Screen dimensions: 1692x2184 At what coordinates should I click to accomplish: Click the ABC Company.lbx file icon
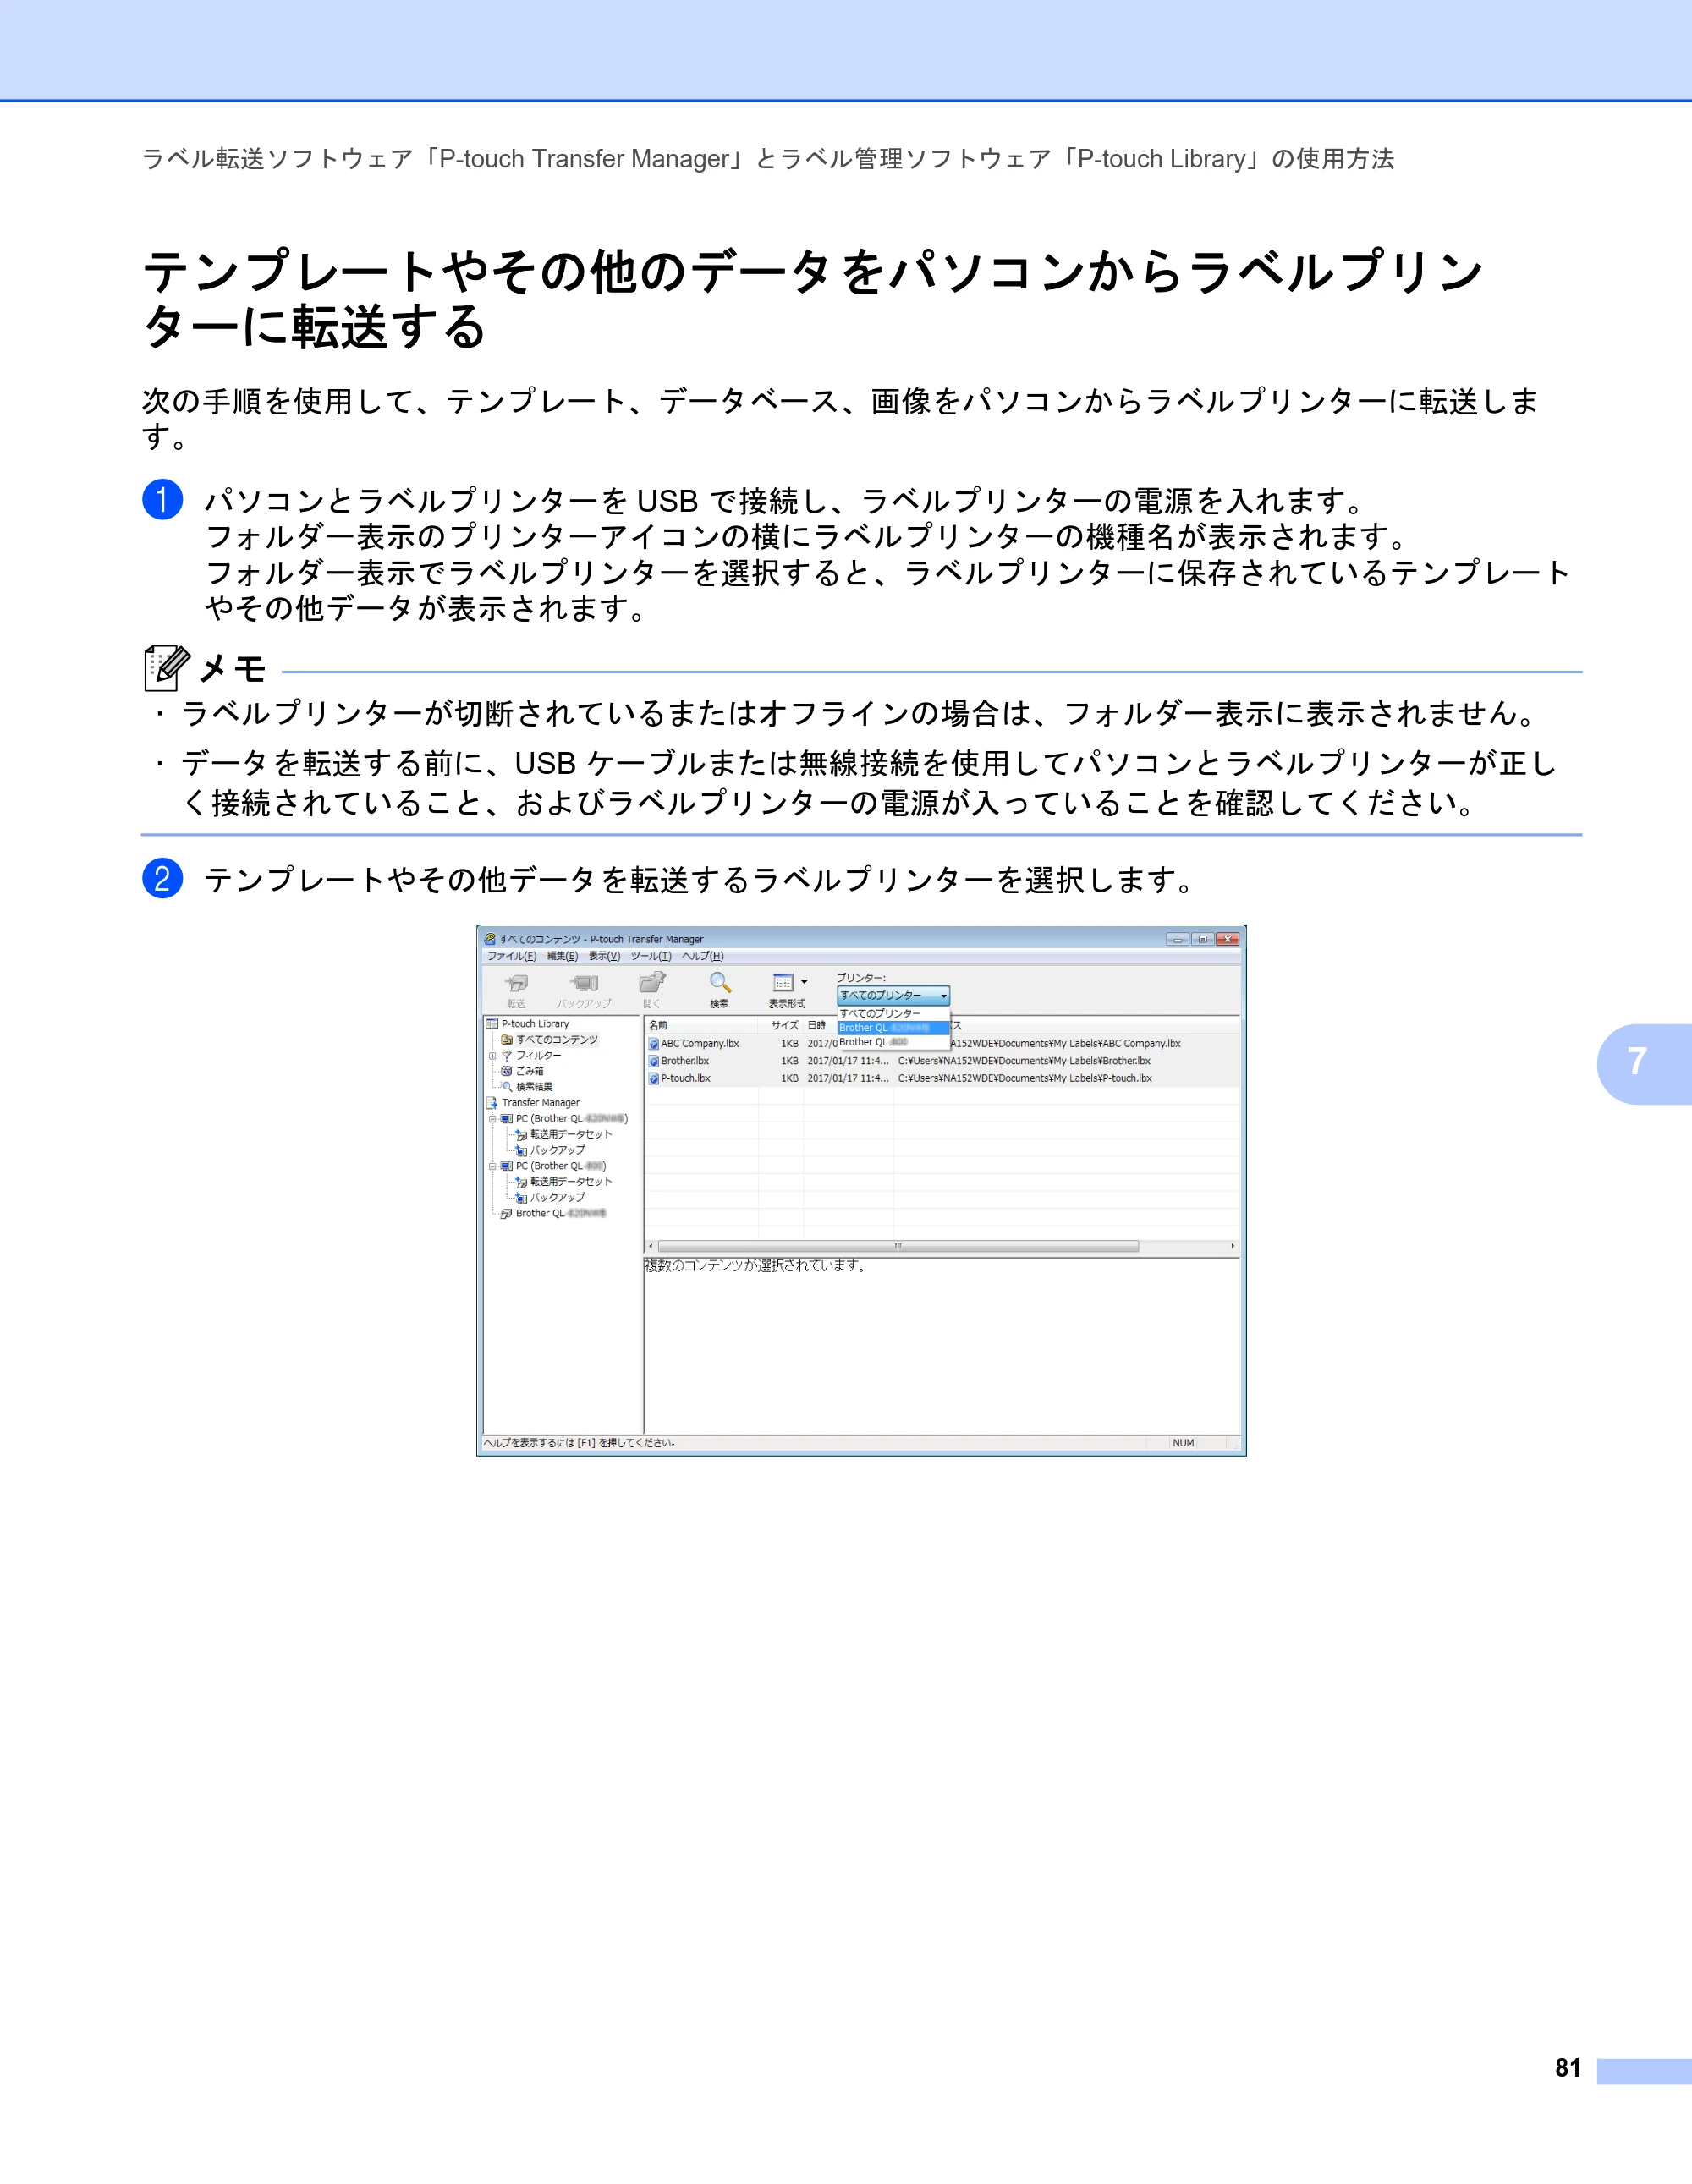pyautogui.click(x=654, y=1044)
